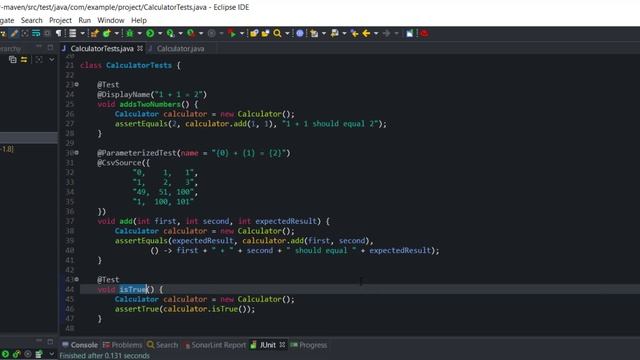
Task: Click the New Java Class icon
Action: click(107, 33)
